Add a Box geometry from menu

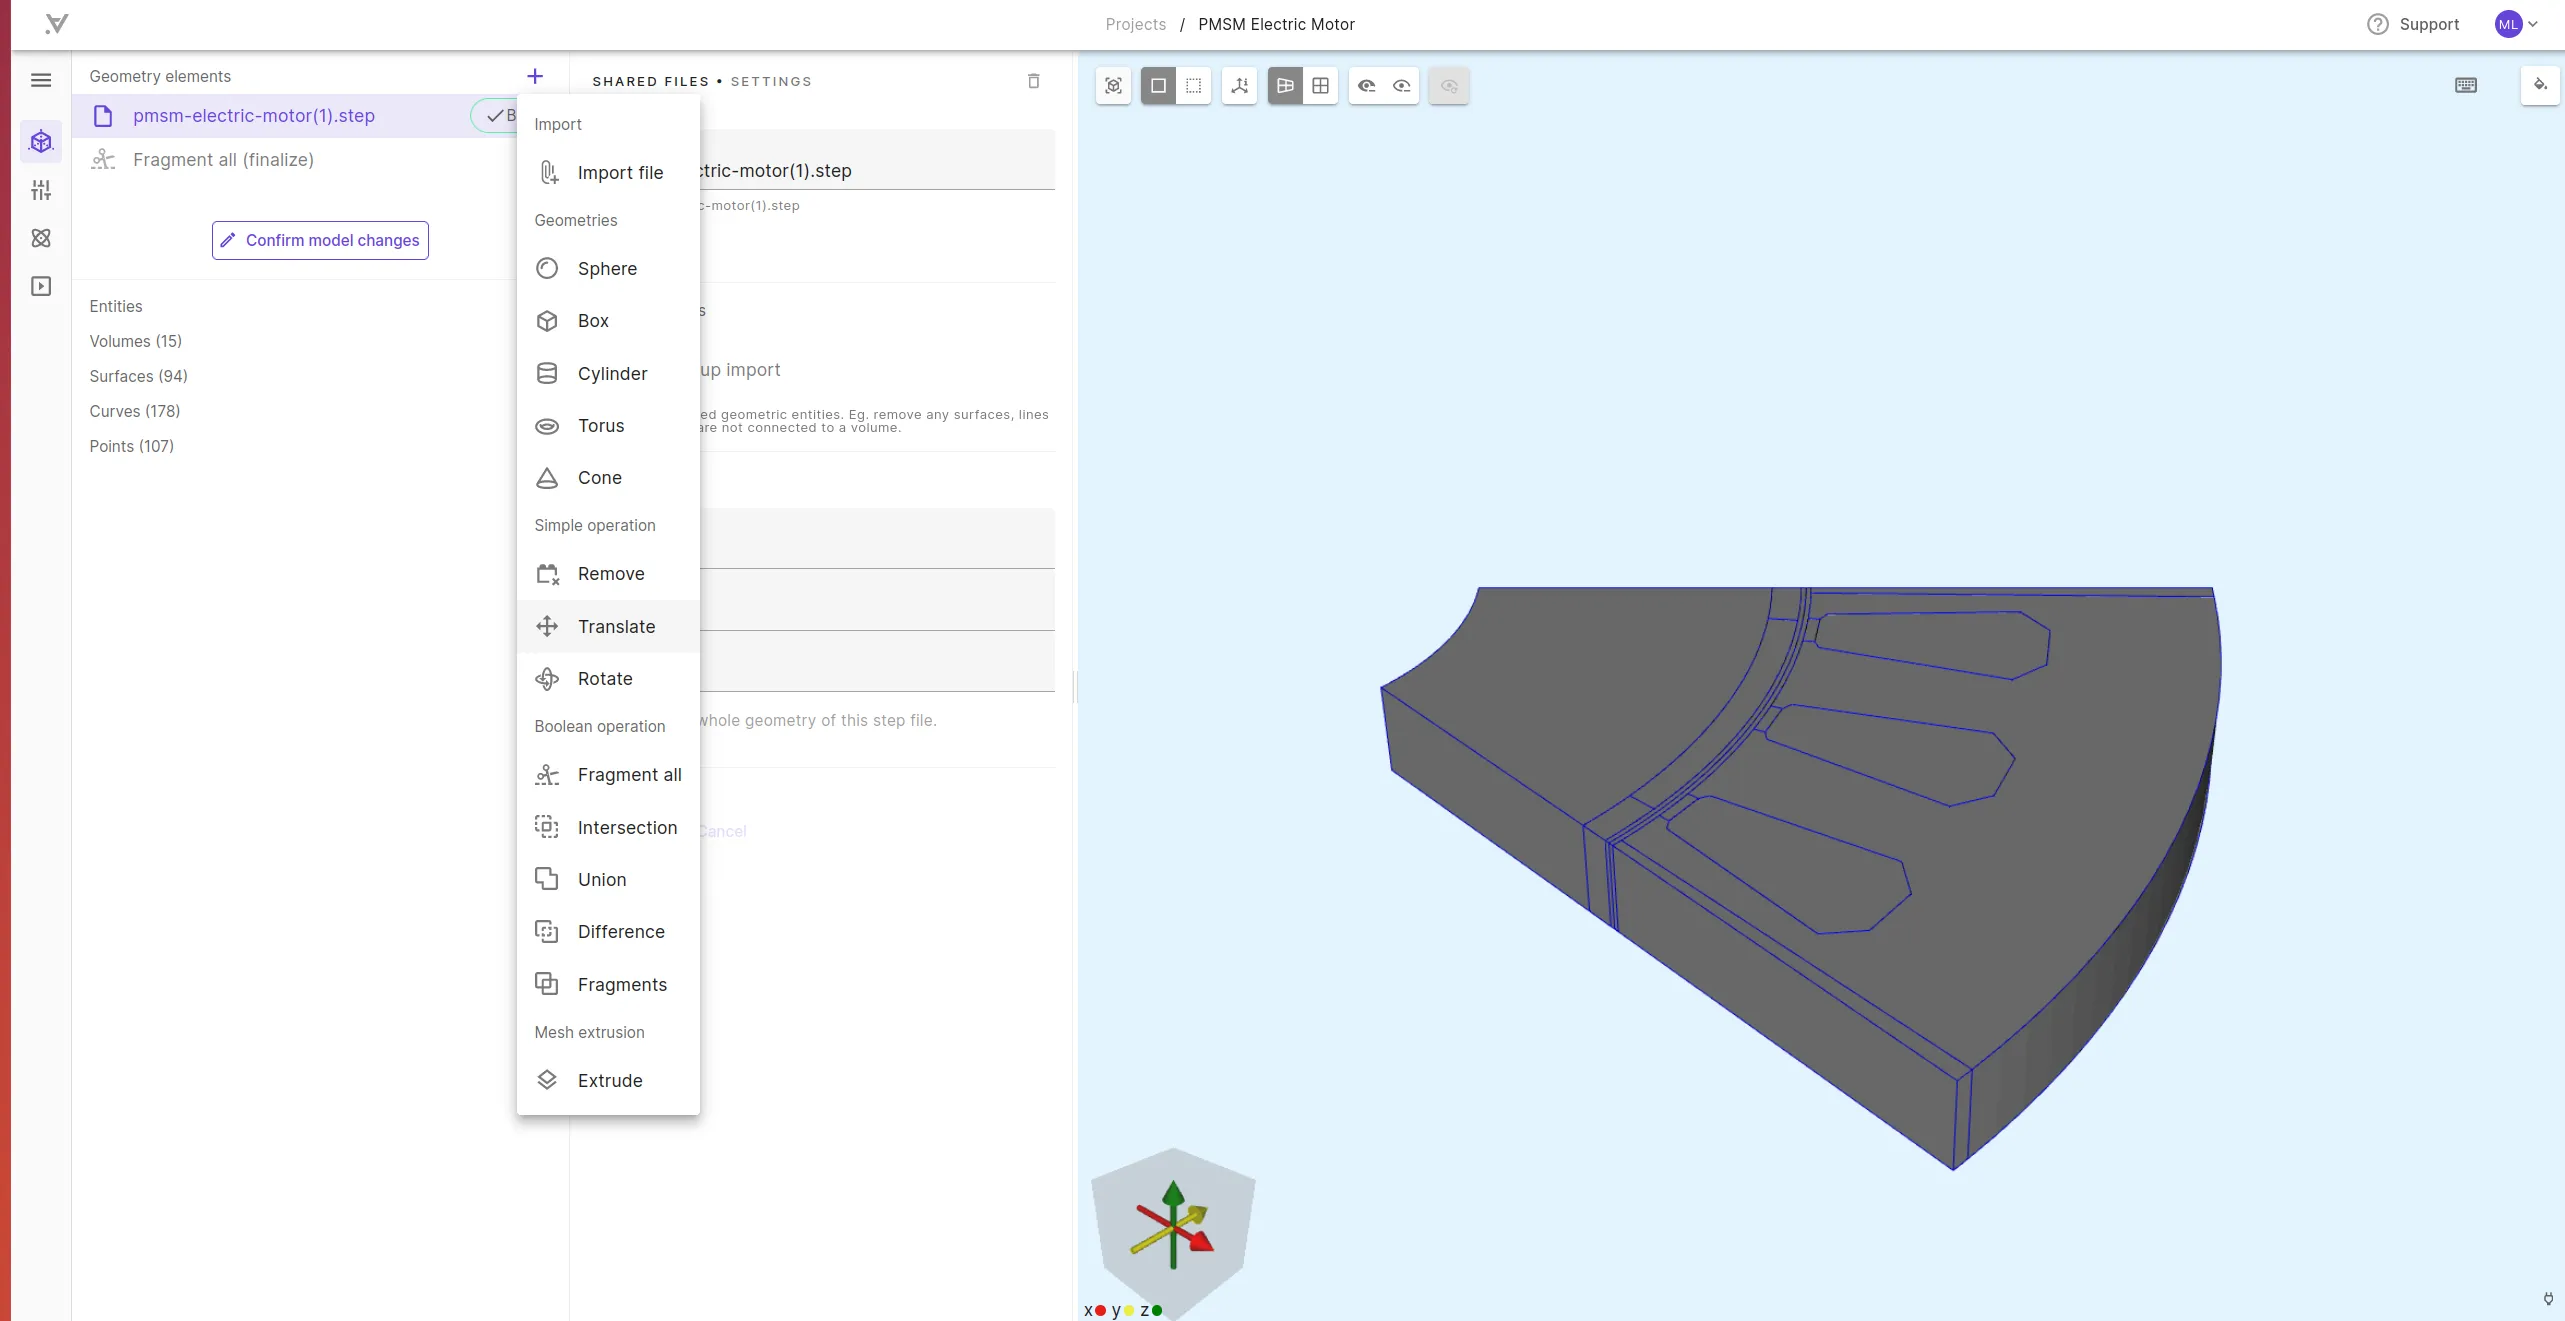[x=608, y=321]
